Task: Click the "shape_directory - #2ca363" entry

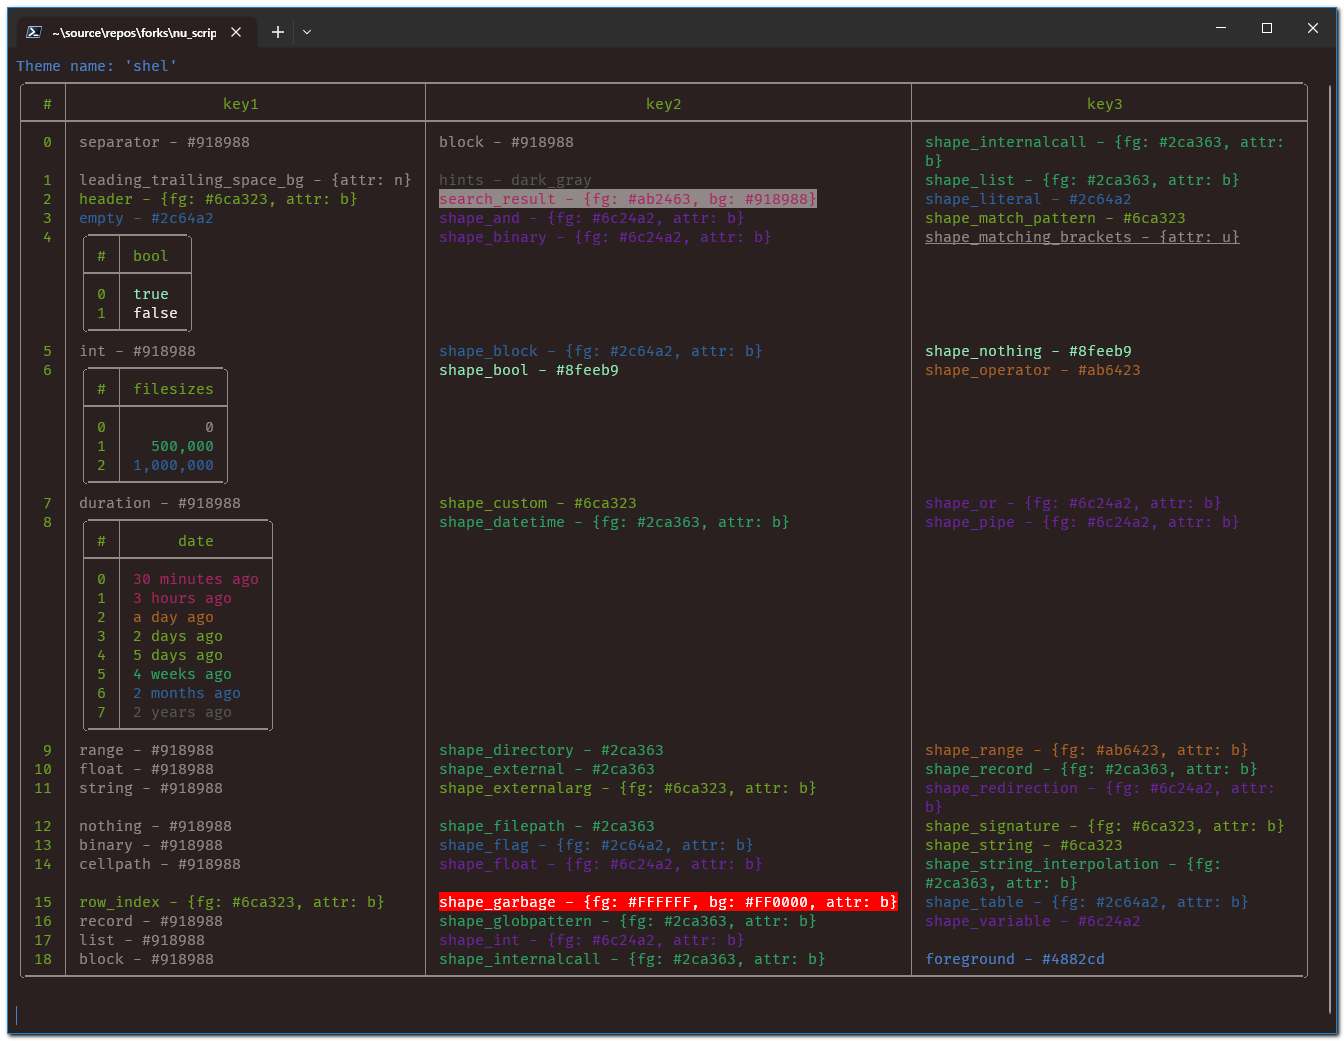Action: tap(552, 750)
